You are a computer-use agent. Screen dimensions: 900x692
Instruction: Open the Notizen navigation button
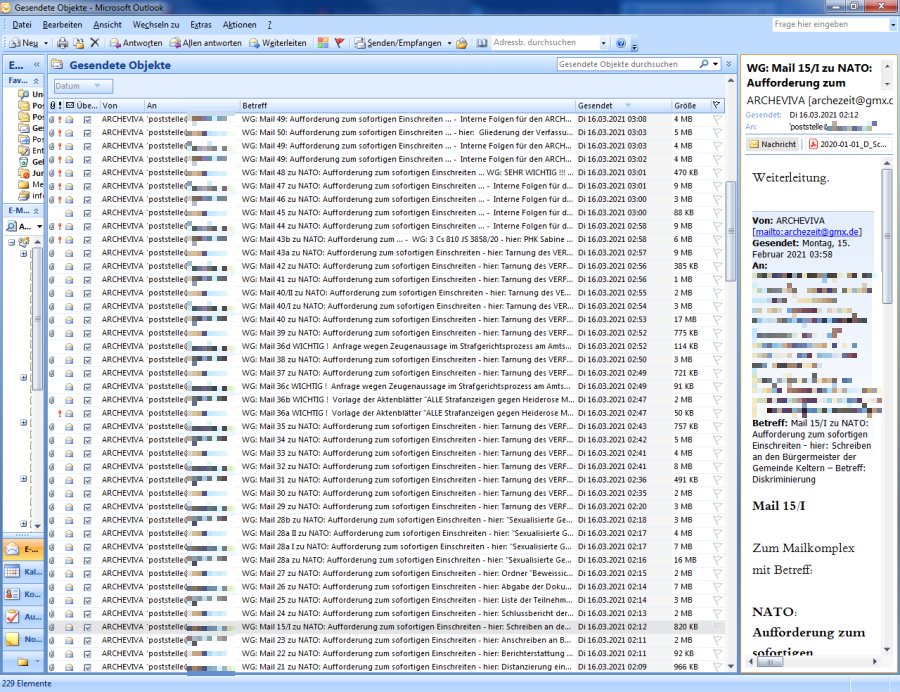click(x=22, y=639)
